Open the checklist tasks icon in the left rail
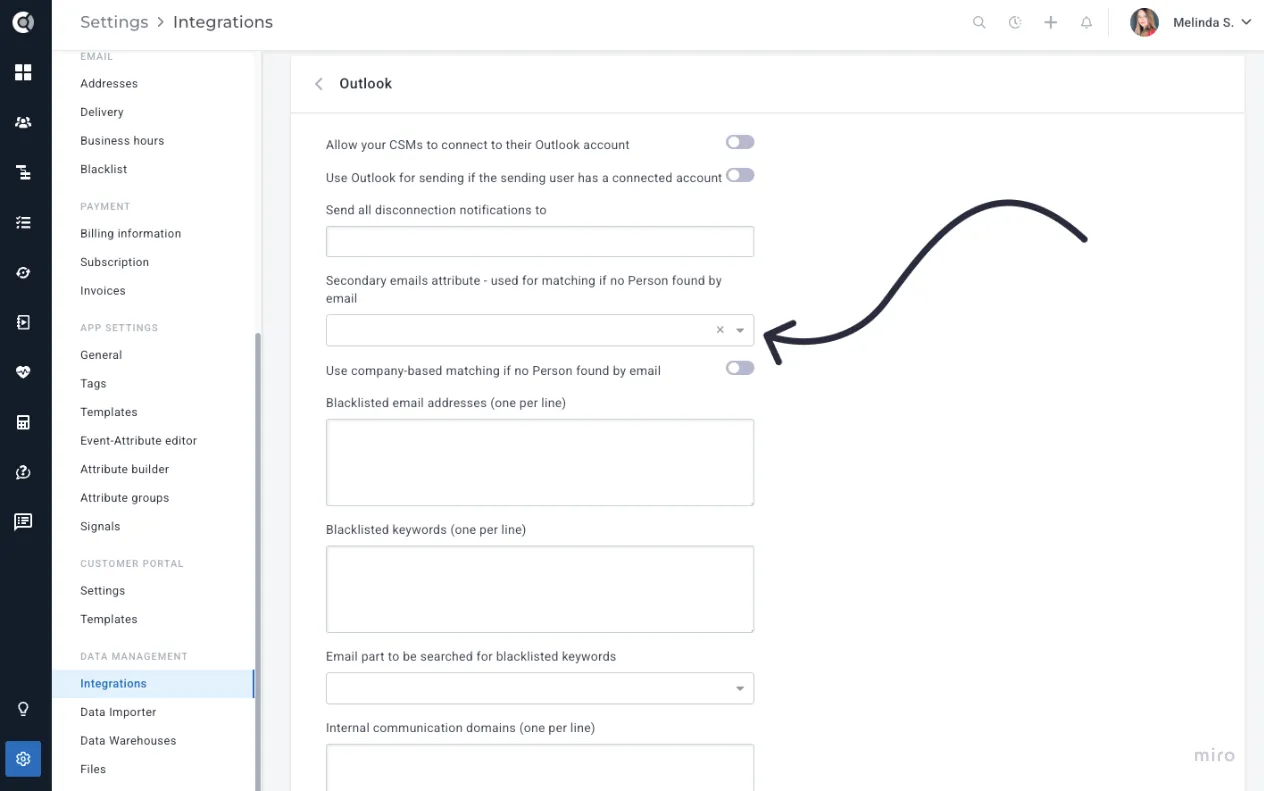This screenshot has width=1264, height=791. [23, 222]
